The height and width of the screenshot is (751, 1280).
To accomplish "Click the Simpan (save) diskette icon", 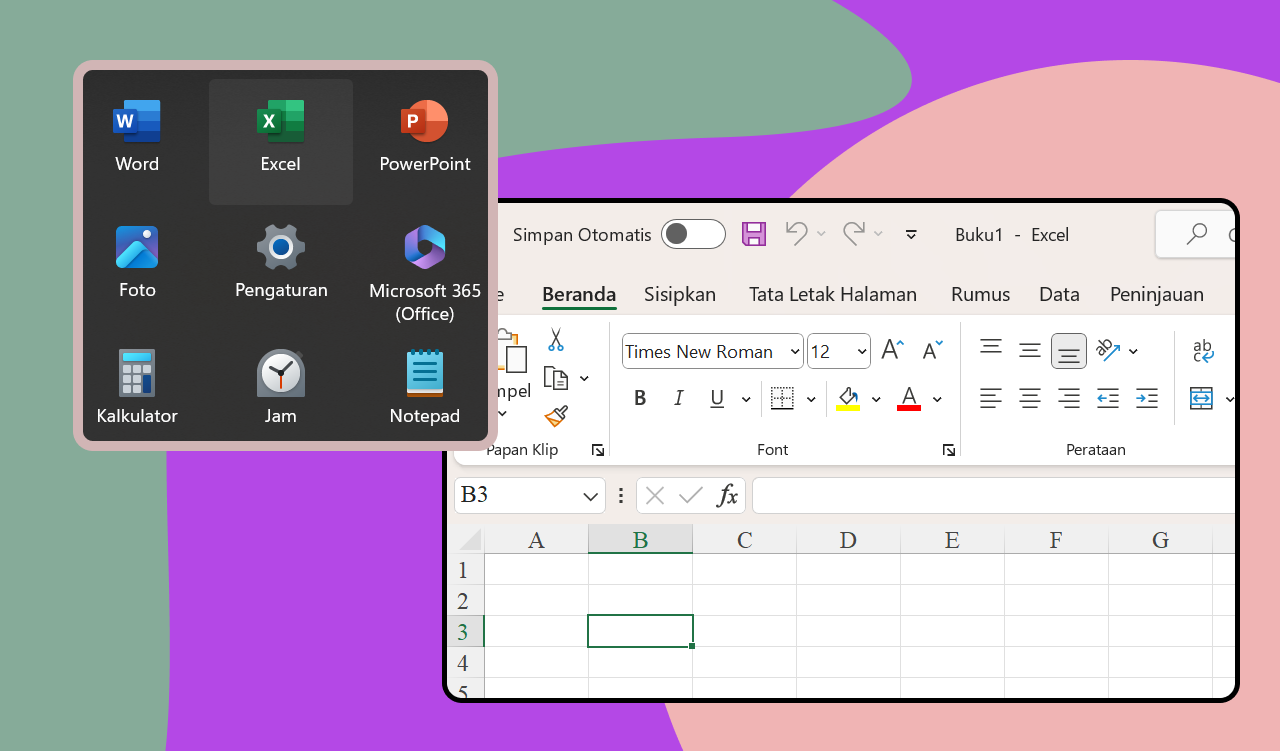I will point(754,233).
